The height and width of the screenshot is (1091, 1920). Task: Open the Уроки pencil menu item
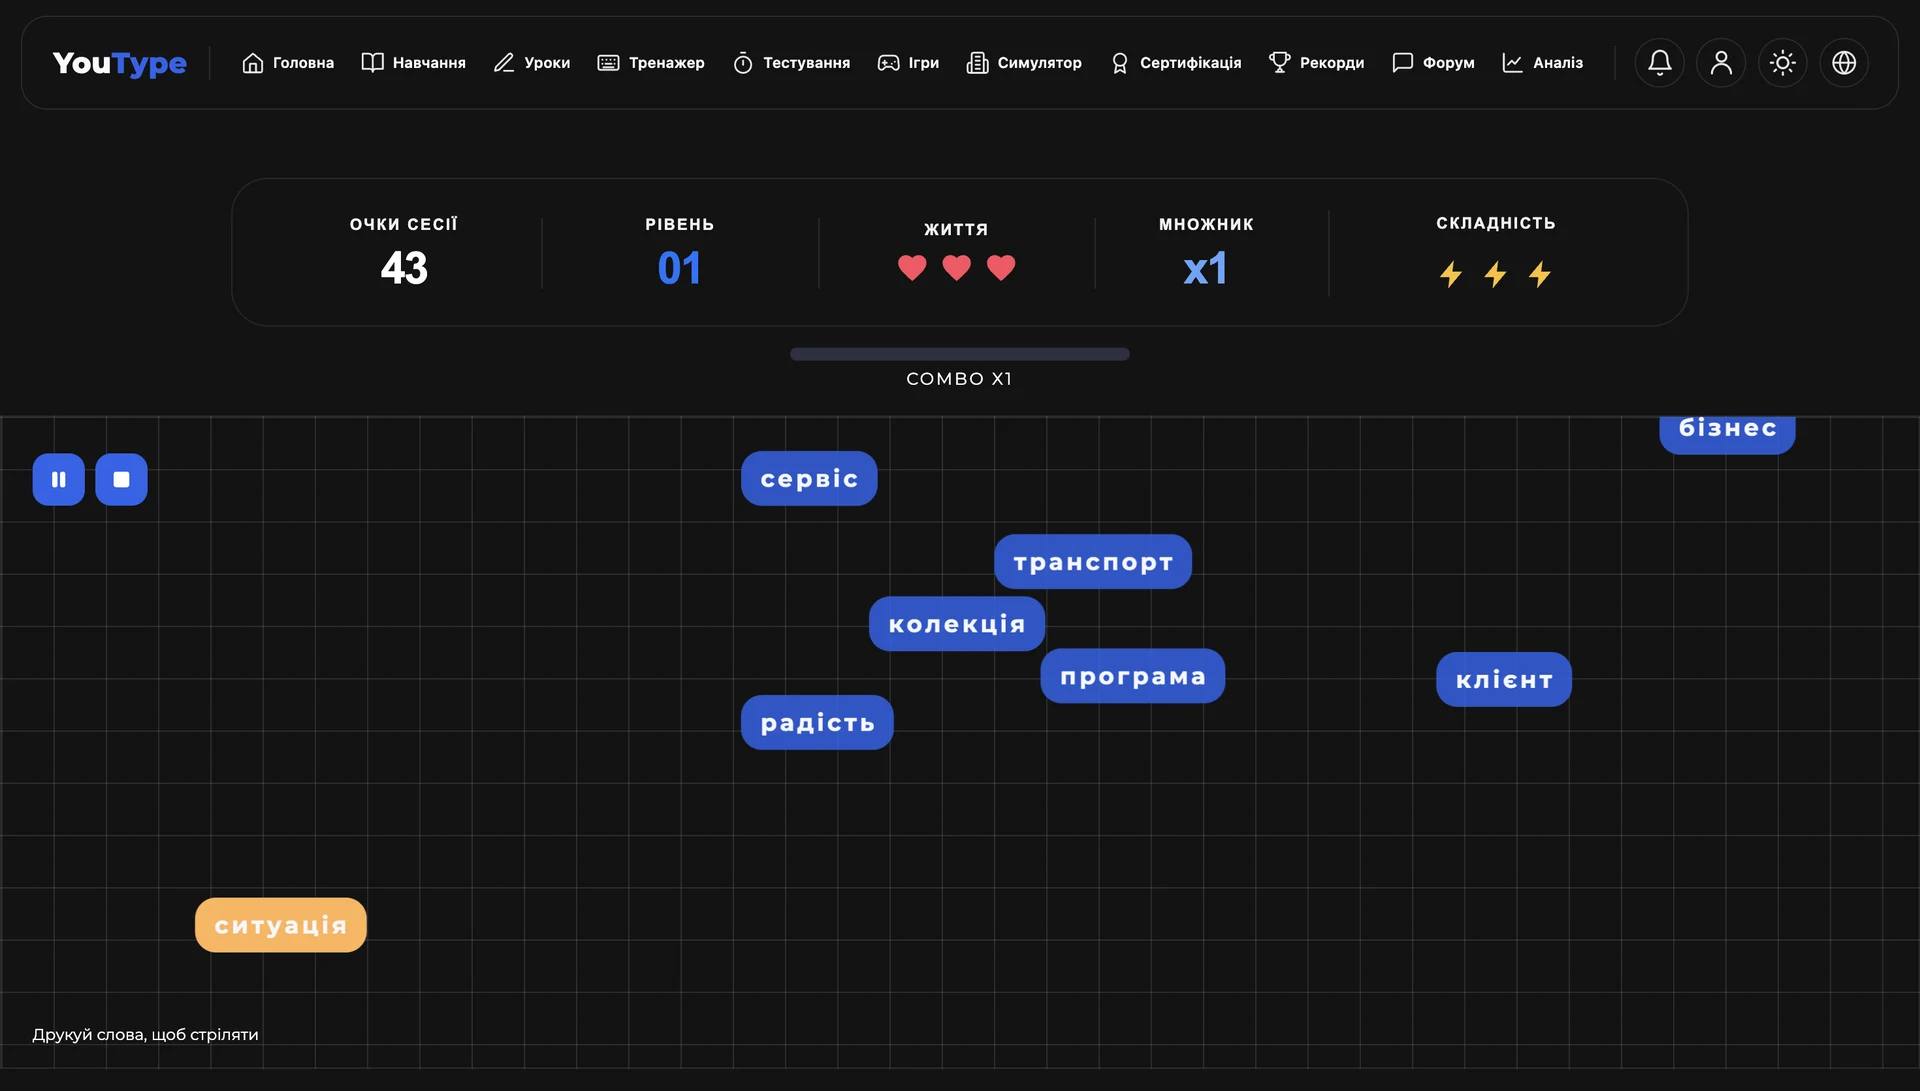(532, 63)
